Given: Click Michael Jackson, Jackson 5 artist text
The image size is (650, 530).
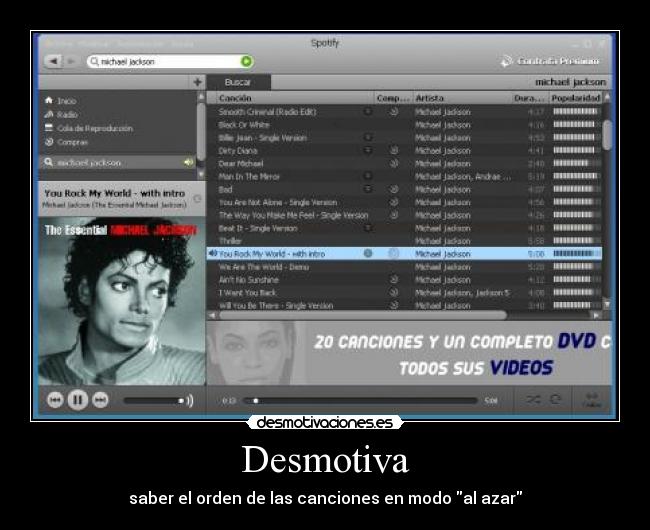Looking at the screenshot, I should (x=462, y=293).
